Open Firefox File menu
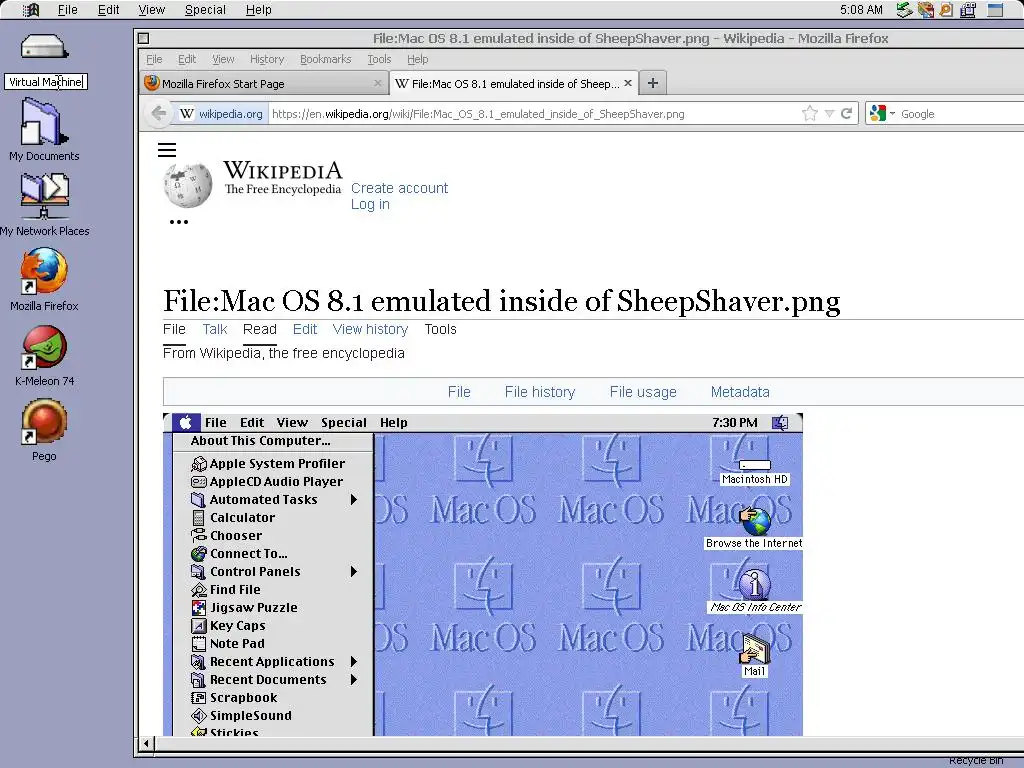The image size is (1024, 768). 154,59
